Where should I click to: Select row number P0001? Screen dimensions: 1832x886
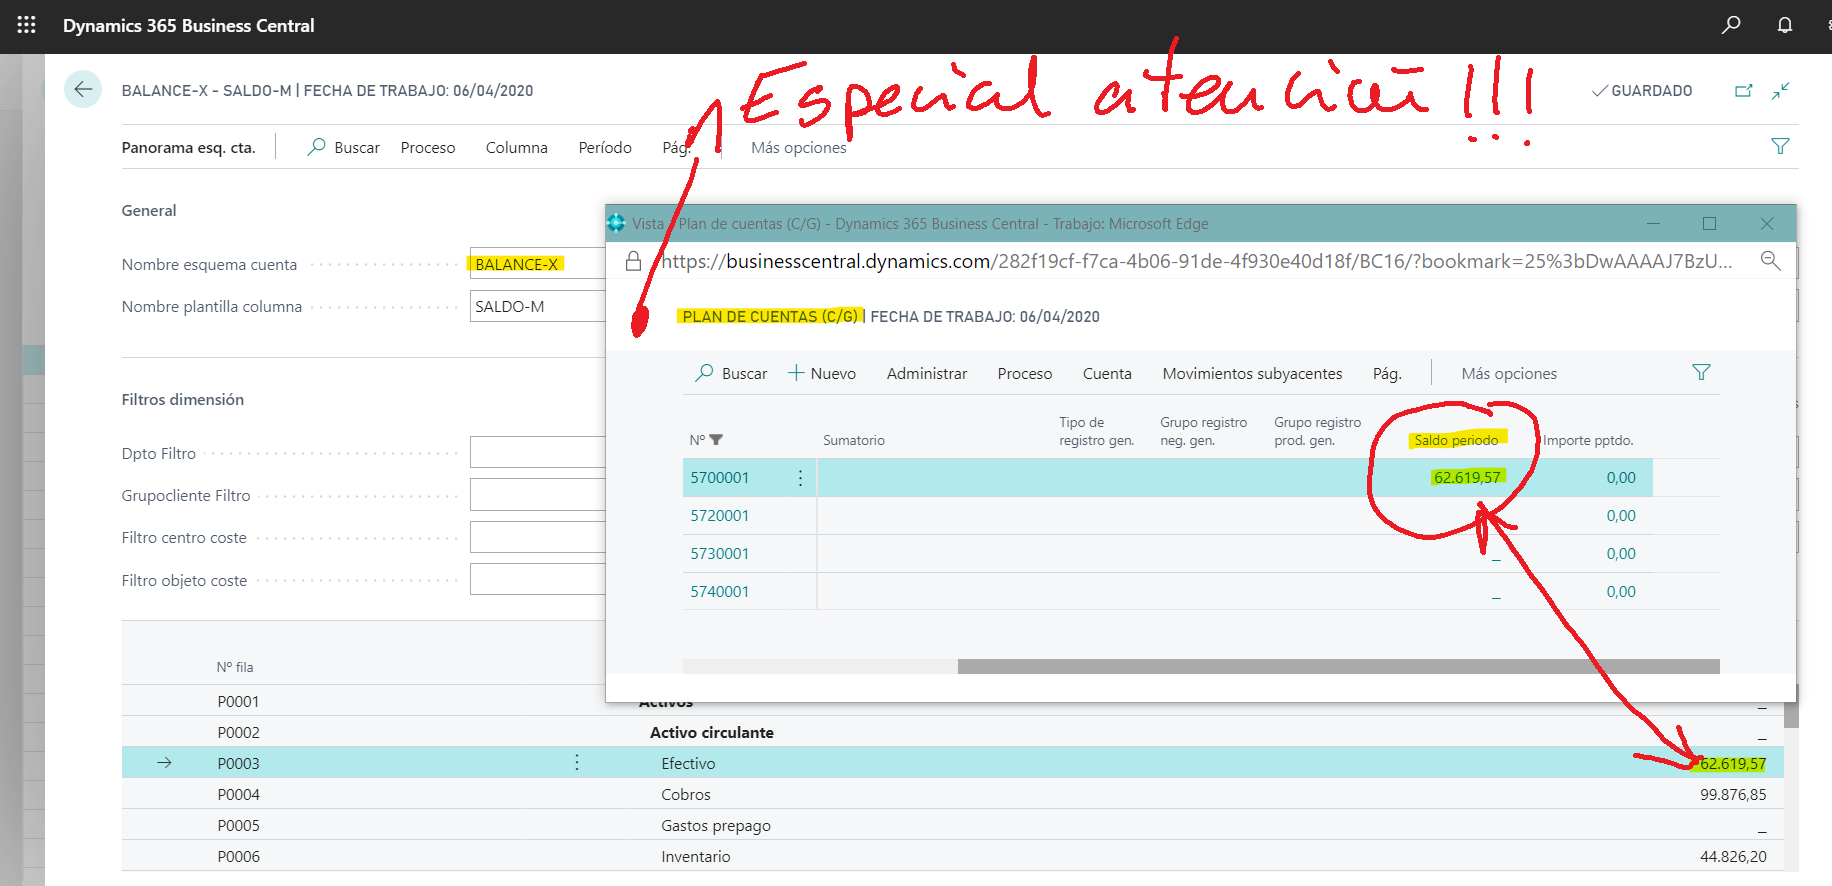tap(238, 701)
